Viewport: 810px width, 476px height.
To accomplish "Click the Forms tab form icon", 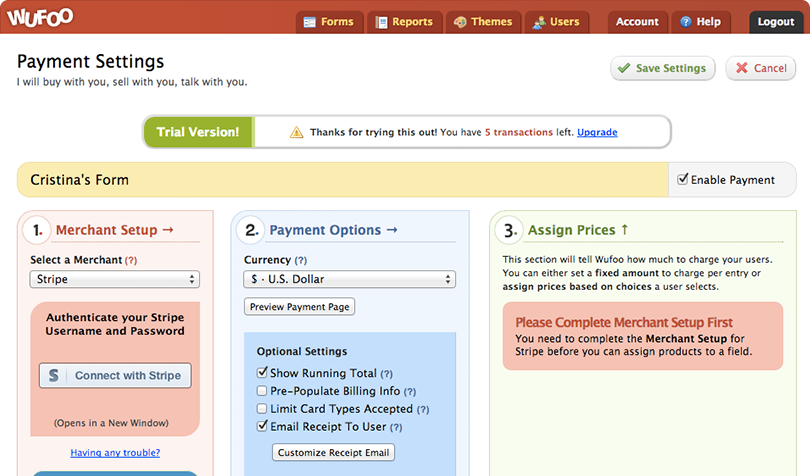I will coord(309,22).
